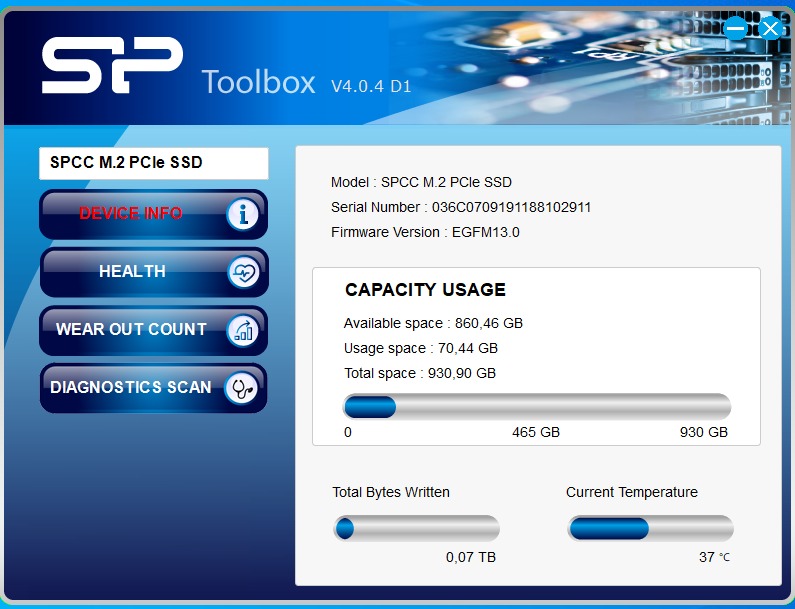This screenshot has width=795, height=609.
Task: Click the Toolbox V4.0.4 D1 version text
Action: [306, 83]
